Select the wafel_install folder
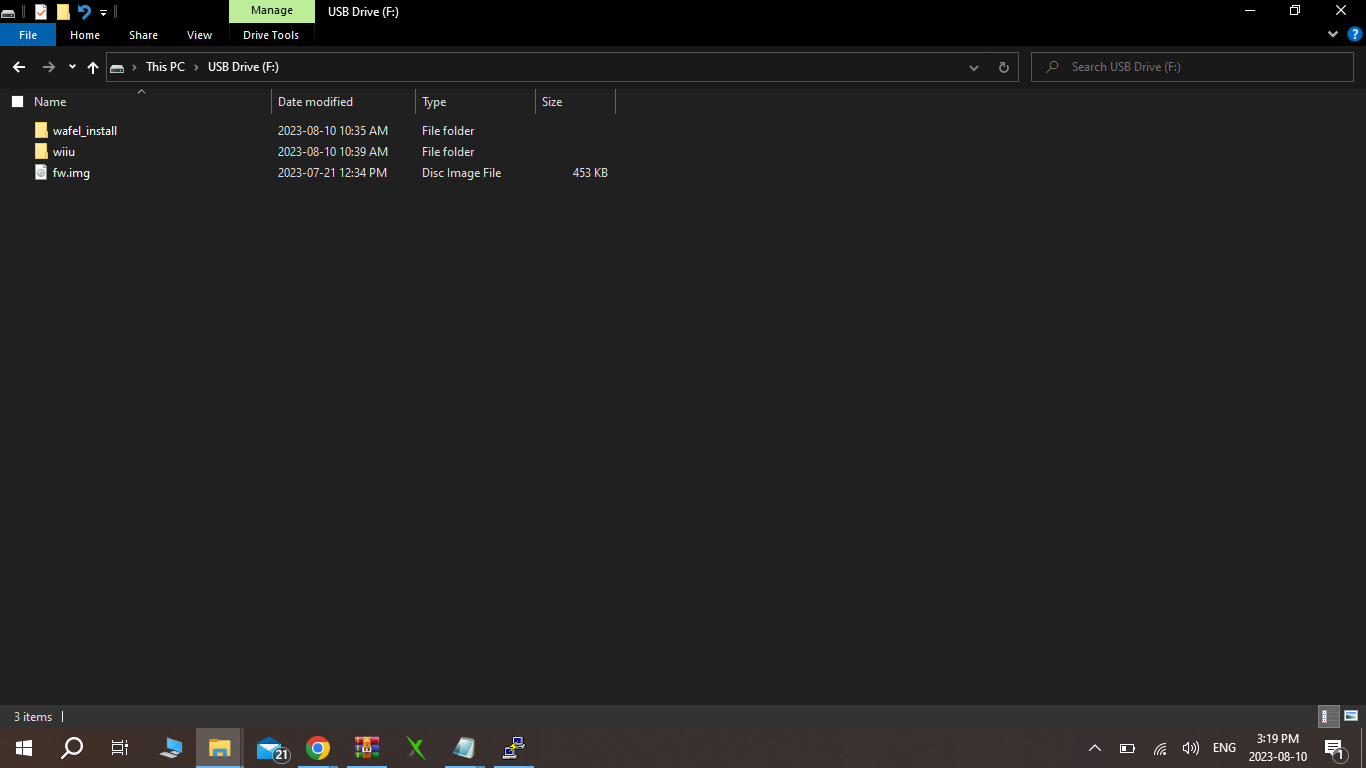The width and height of the screenshot is (1366, 768). (x=85, y=131)
